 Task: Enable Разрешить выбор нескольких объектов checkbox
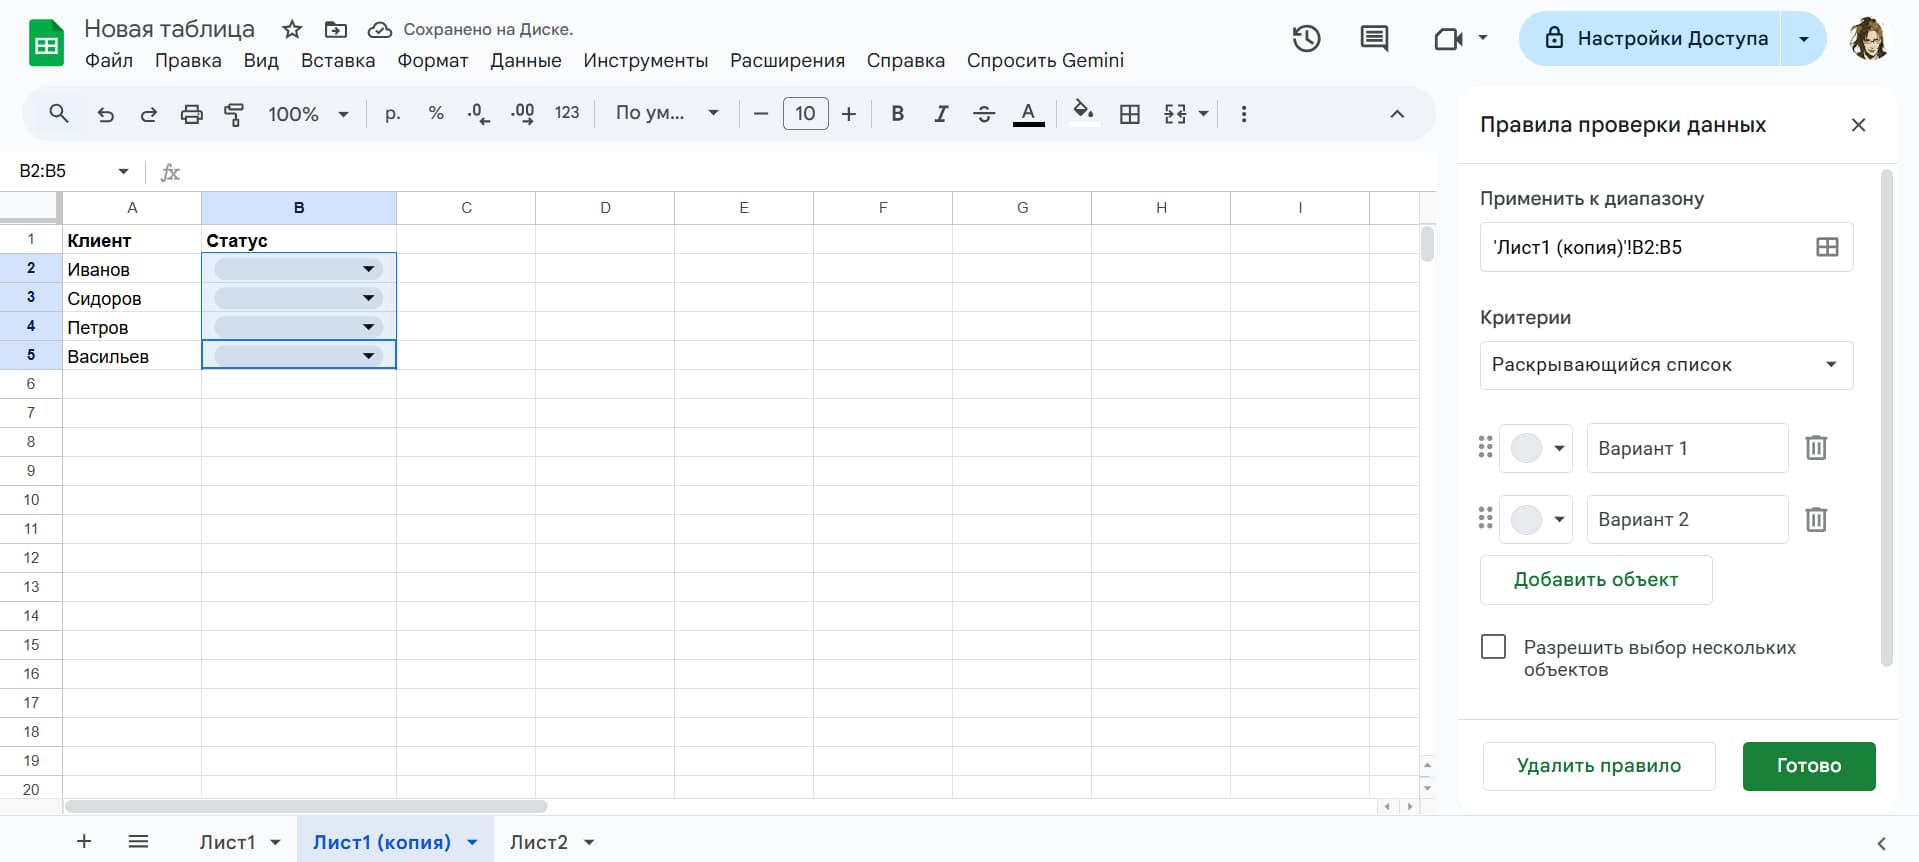1493,647
